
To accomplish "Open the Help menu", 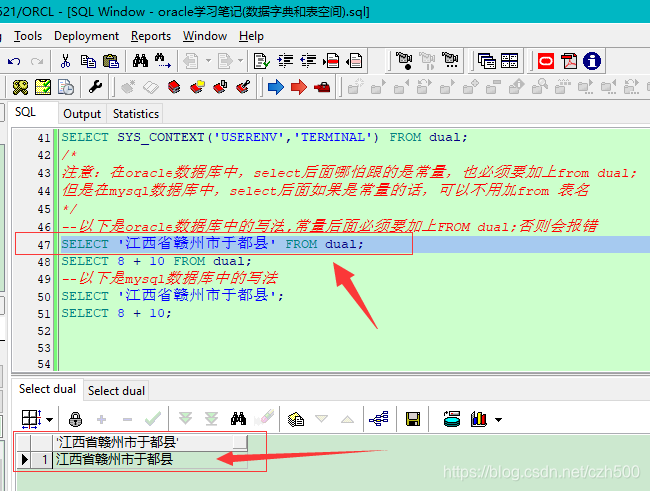I will pos(251,36).
